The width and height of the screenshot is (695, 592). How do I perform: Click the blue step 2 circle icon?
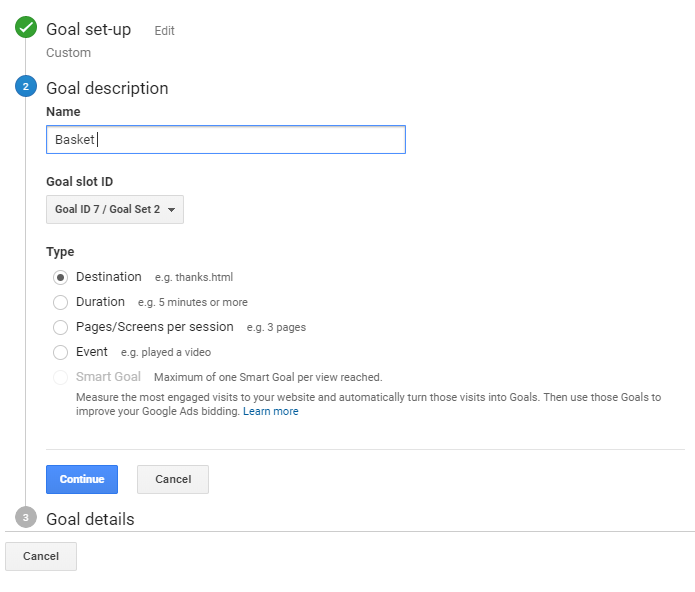tap(26, 87)
